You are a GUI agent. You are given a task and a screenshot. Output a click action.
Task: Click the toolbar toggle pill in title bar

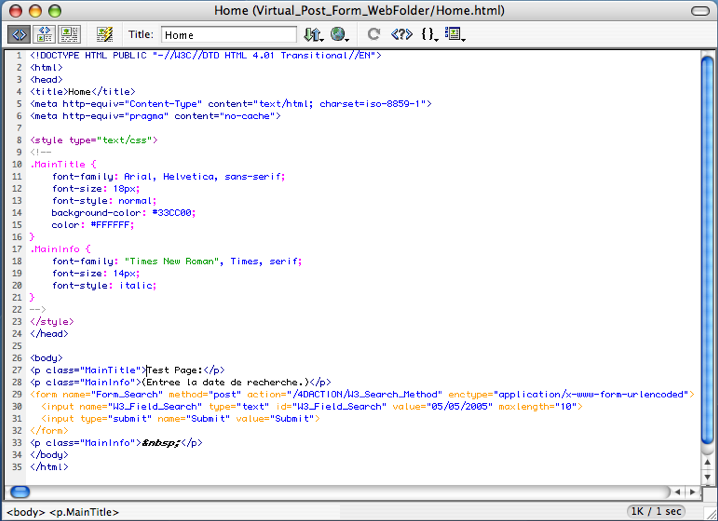700,11
